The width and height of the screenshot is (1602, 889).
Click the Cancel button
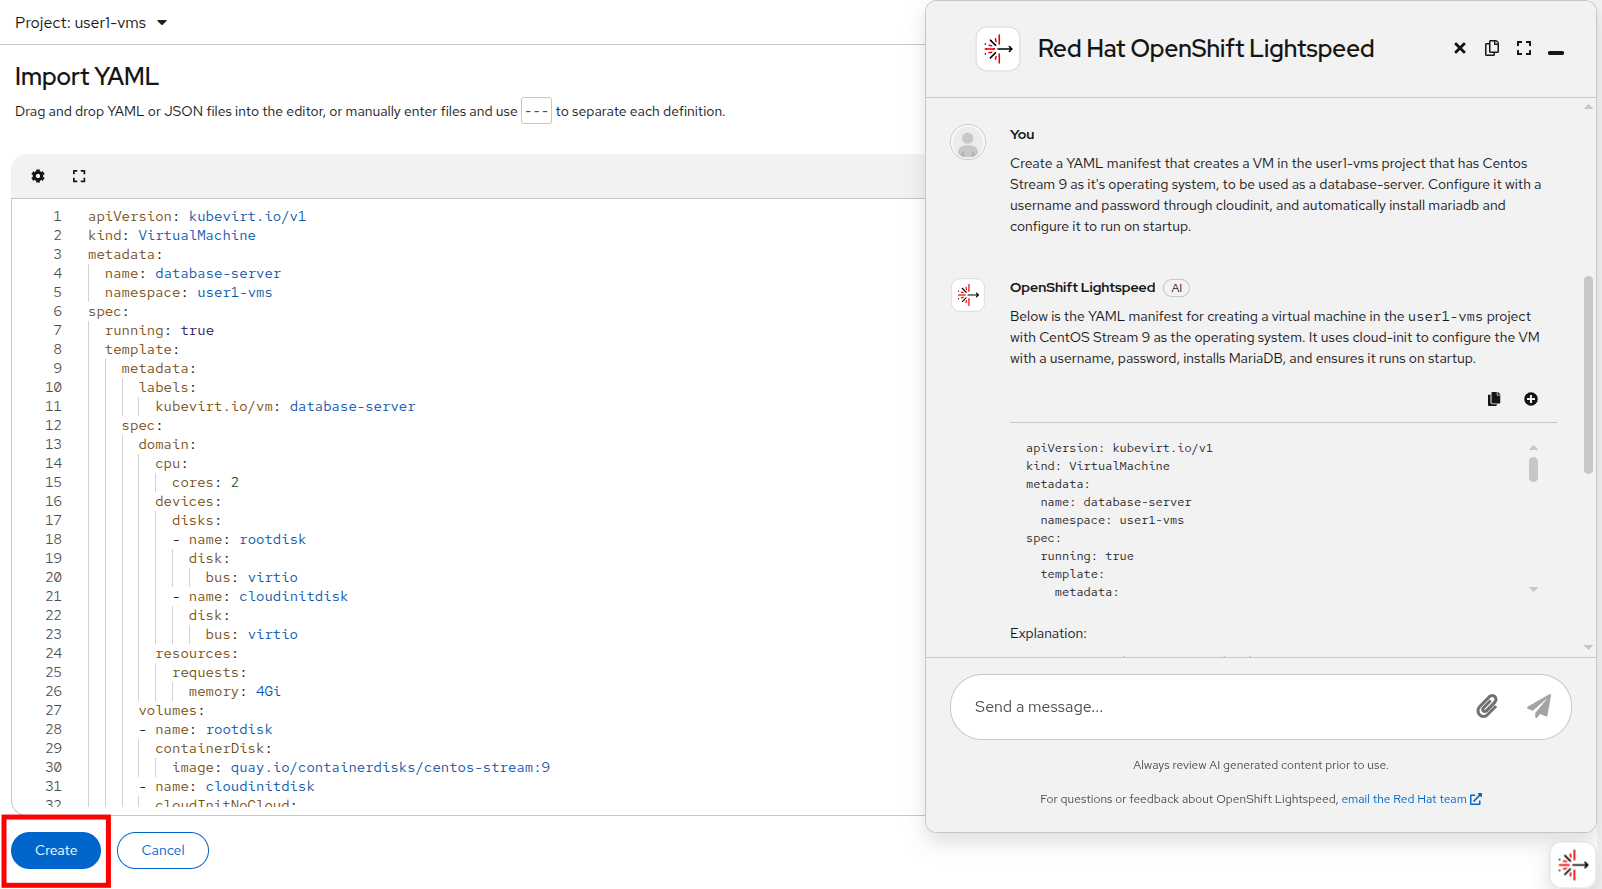click(163, 851)
